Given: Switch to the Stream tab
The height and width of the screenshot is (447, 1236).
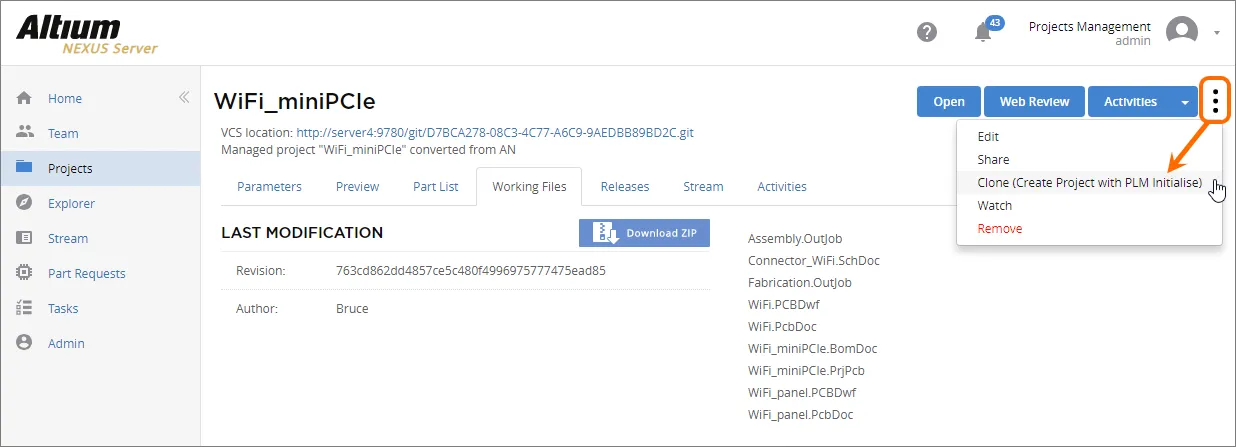Looking at the screenshot, I should click(703, 186).
